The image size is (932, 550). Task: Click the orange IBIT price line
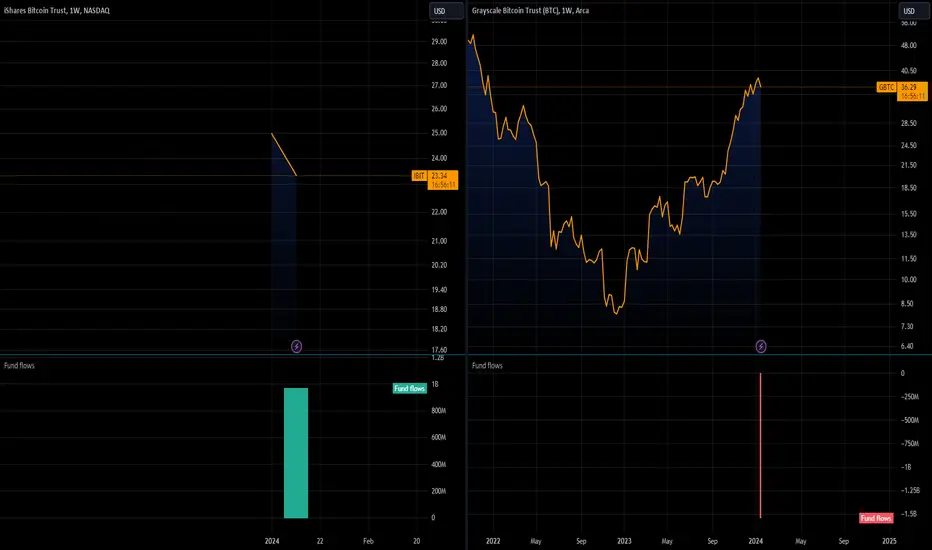click(x=284, y=155)
